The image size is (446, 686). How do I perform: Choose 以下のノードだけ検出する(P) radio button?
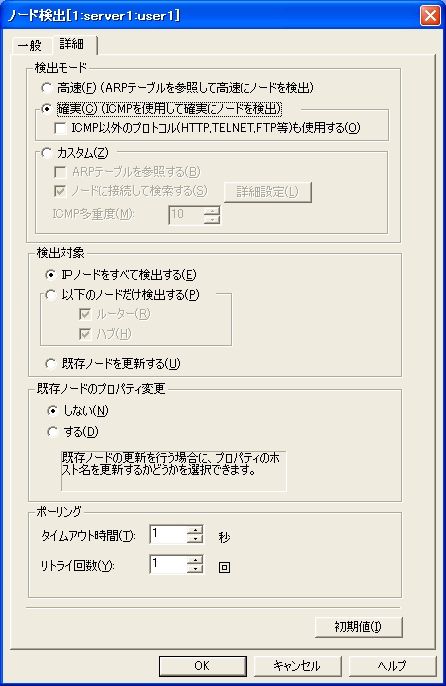51,295
